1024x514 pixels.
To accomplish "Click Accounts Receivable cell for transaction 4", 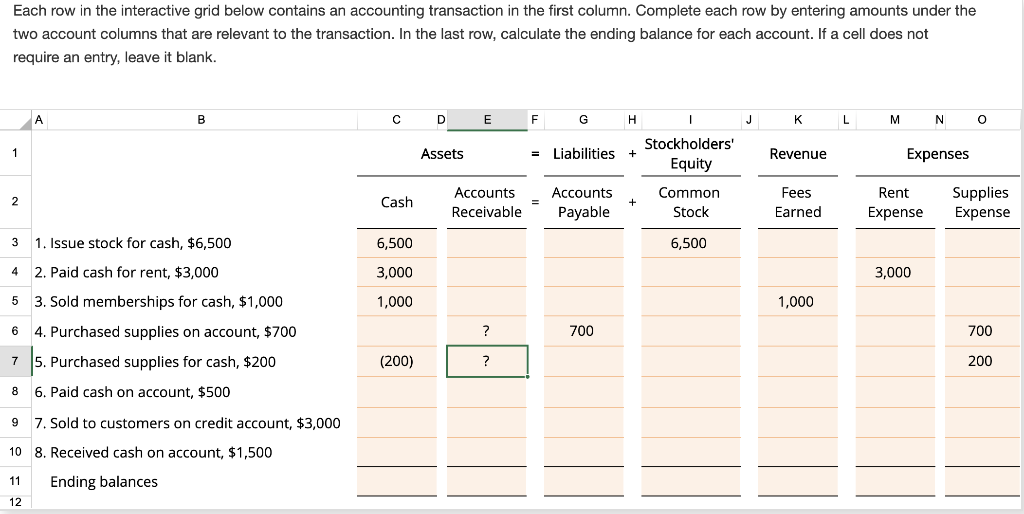I will [x=487, y=331].
